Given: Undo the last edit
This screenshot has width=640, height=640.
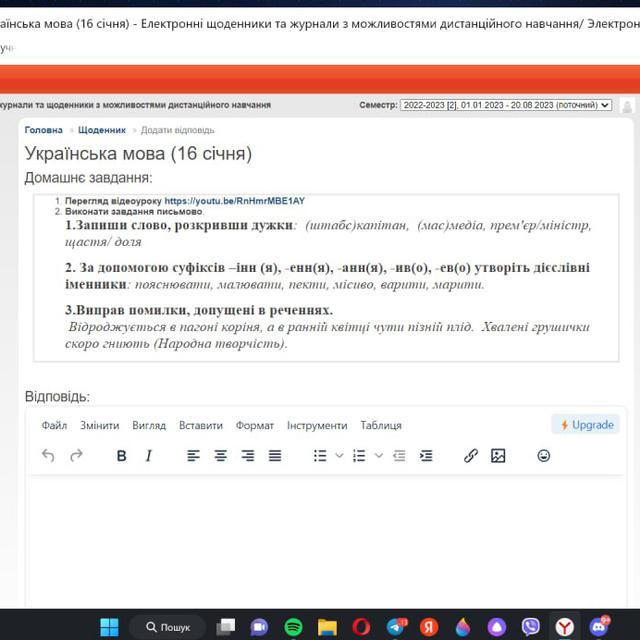Looking at the screenshot, I should pos(48,456).
